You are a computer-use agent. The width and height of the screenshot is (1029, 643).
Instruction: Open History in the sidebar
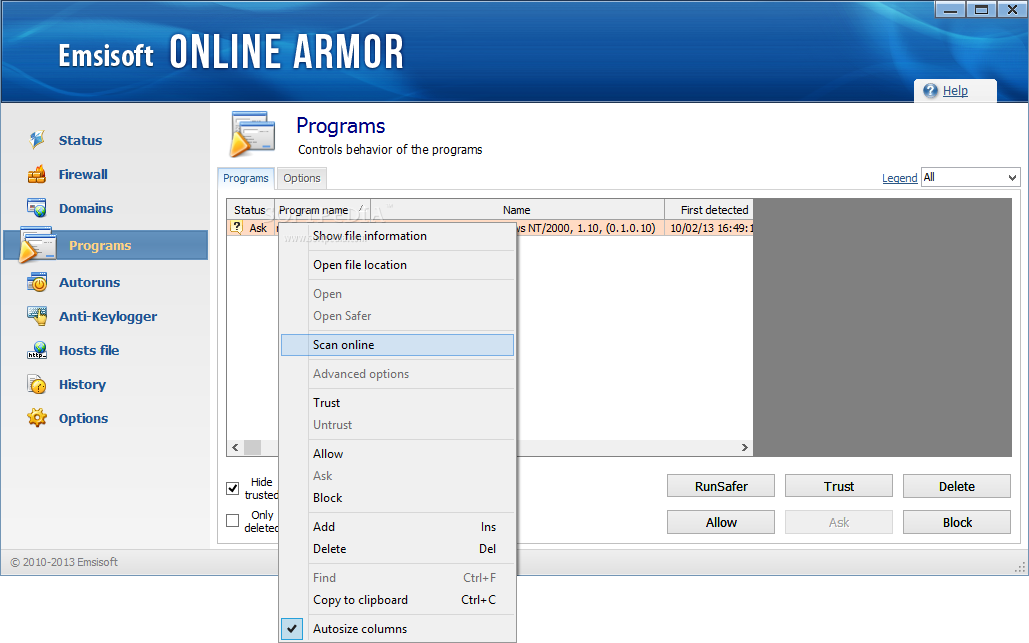(x=82, y=384)
